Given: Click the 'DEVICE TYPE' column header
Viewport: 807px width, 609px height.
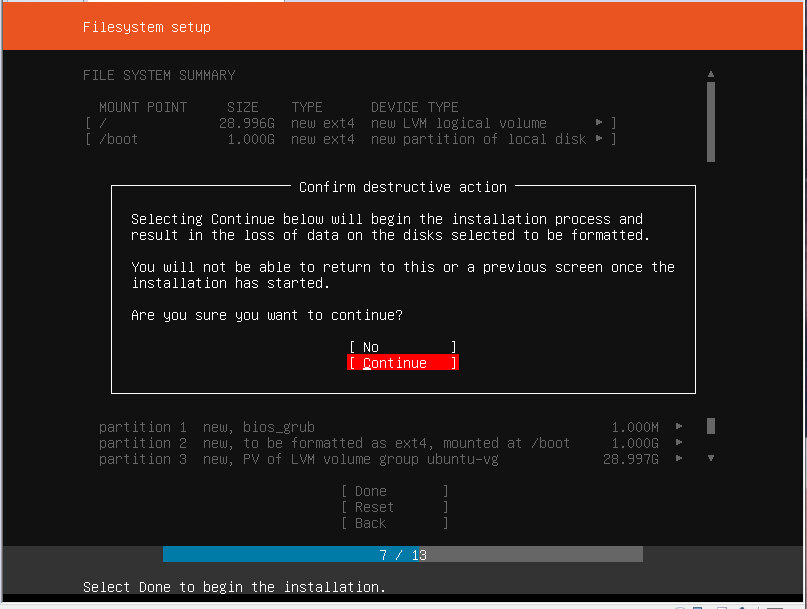Looking at the screenshot, I should click(x=414, y=107).
